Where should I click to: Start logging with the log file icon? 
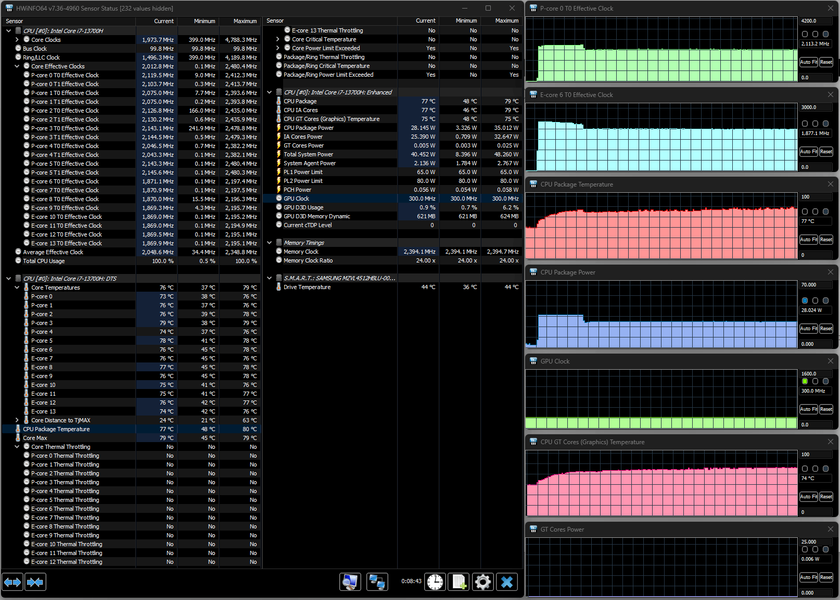point(459,582)
